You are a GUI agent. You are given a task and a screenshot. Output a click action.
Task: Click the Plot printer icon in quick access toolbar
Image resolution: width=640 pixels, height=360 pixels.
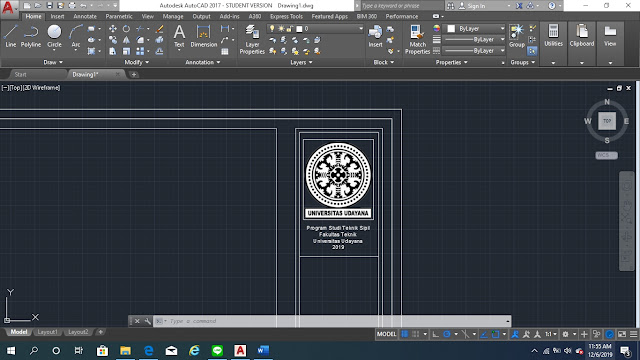(72, 6)
